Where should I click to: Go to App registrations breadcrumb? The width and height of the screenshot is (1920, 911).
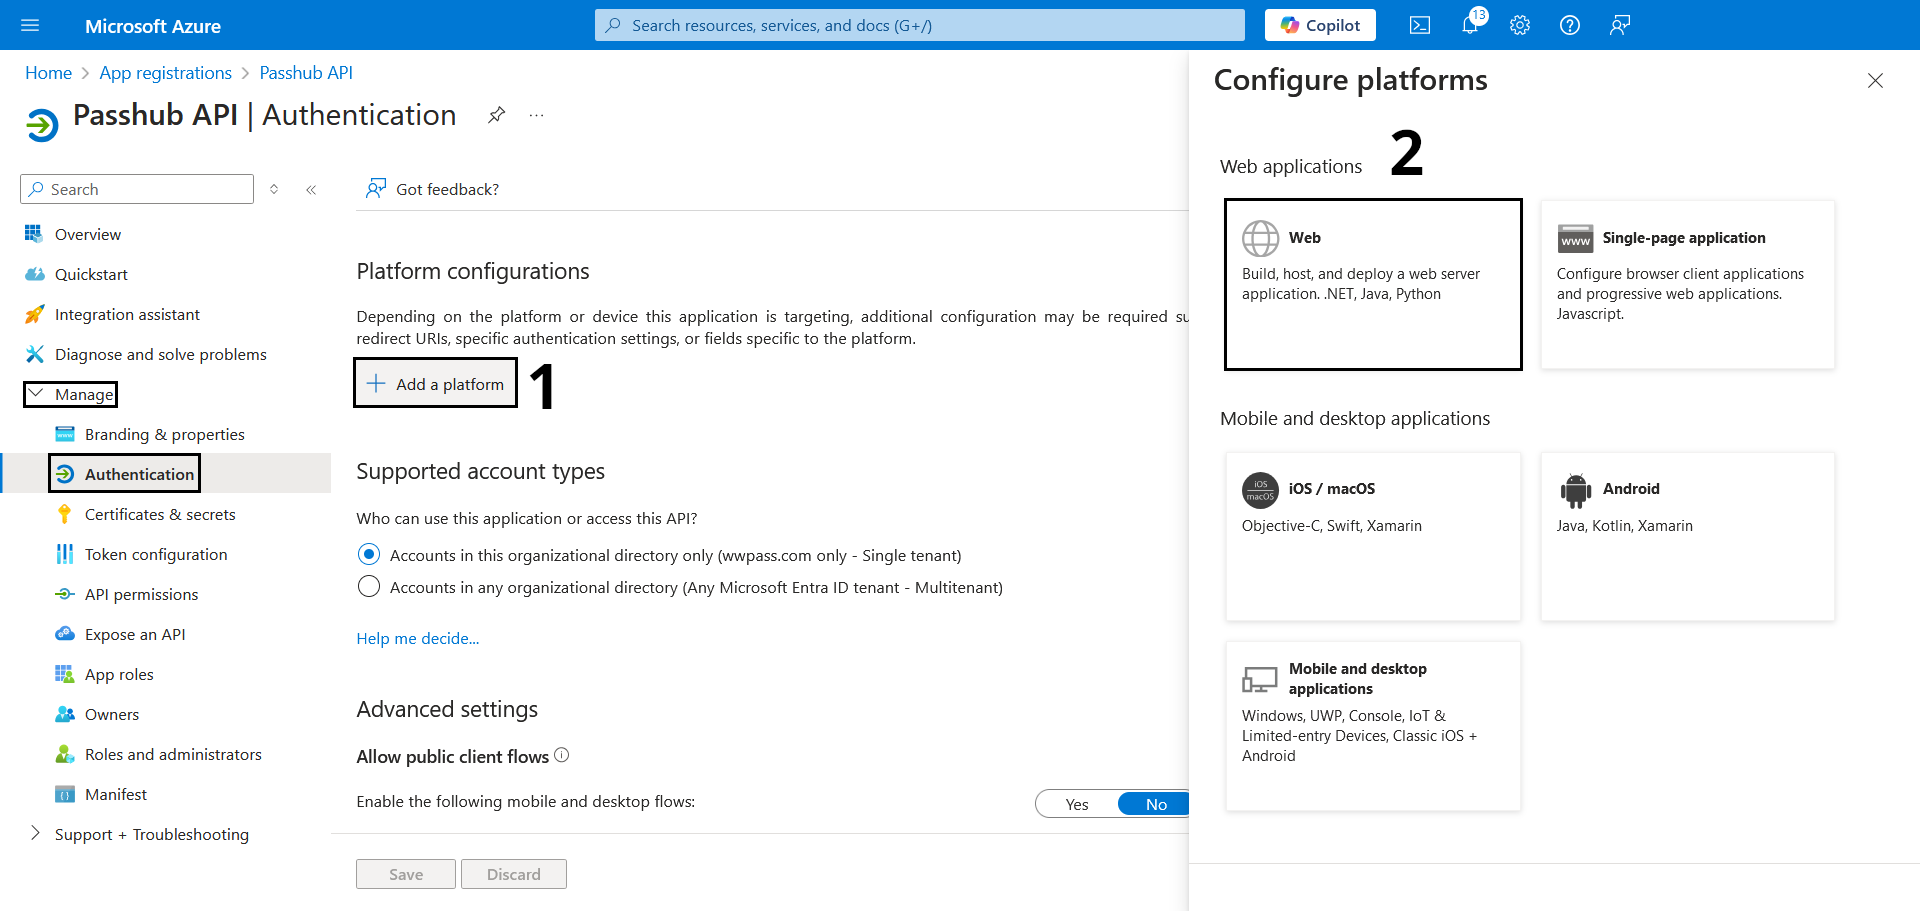(x=165, y=73)
